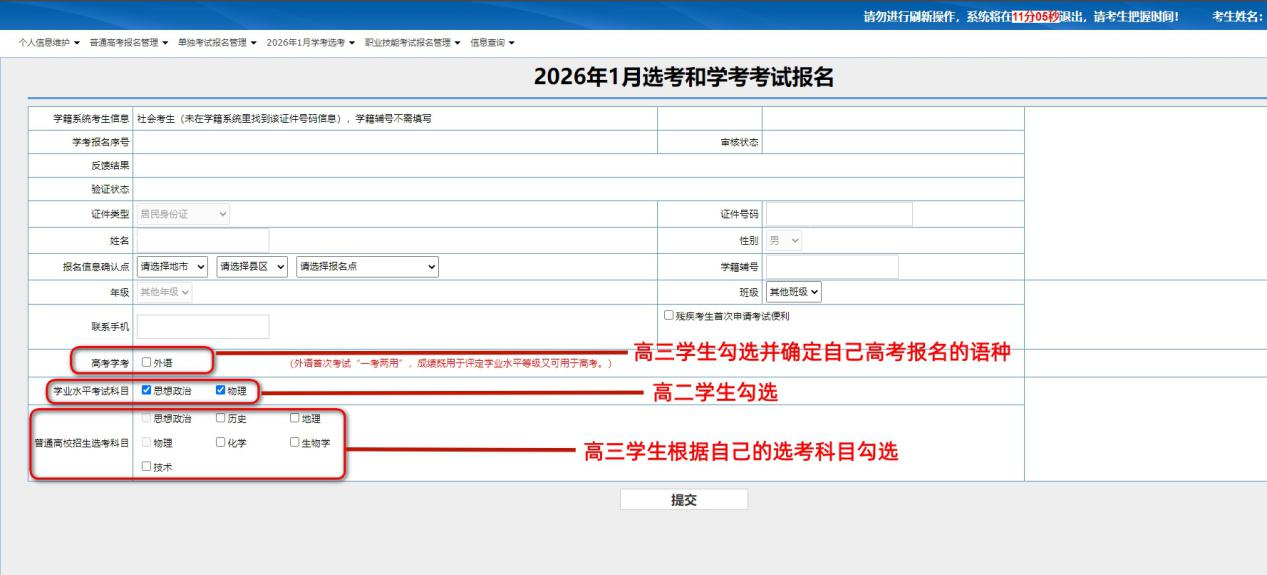The image size is (1267, 575).
Task: Expand the 单独考试报名管理 menu
Action: click(x=217, y=41)
